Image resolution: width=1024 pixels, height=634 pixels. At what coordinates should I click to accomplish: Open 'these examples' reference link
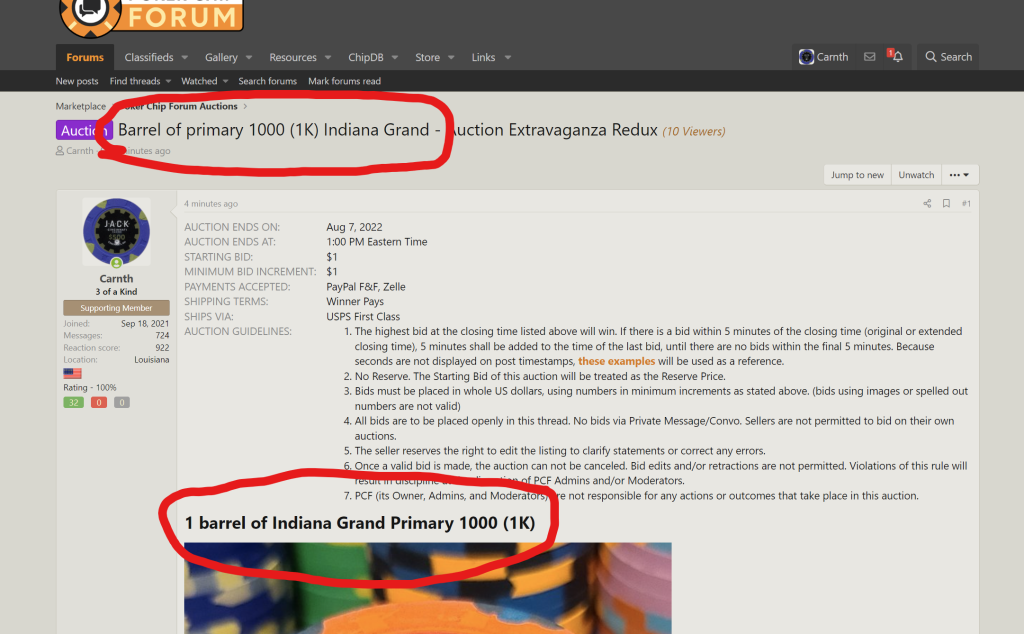click(x=616, y=361)
